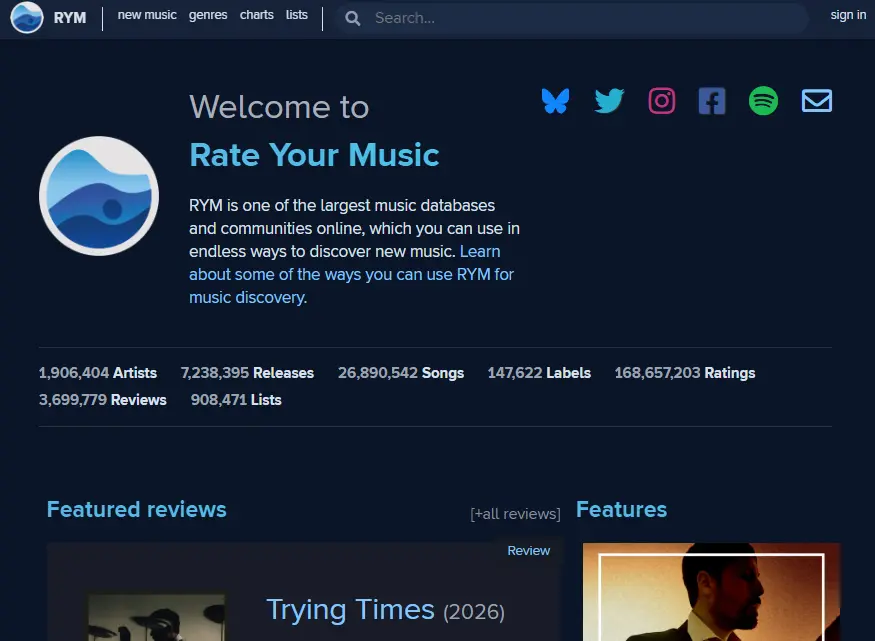
Task: Click the RYM text in header
Action: [x=70, y=18]
